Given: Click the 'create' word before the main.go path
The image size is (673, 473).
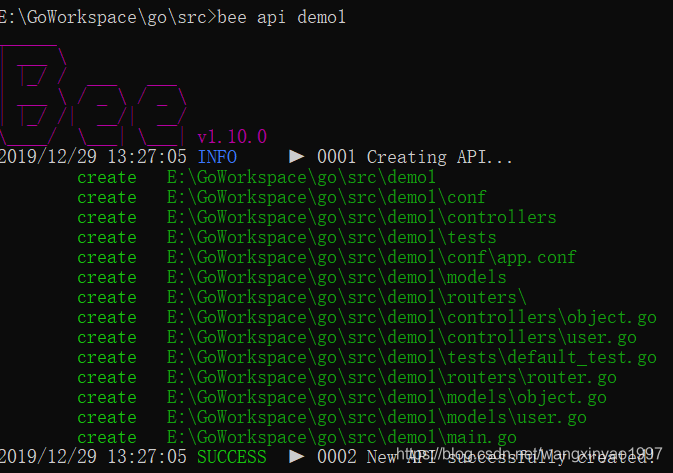Looking at the screenshot, I should pyautogui.click(x=107, y=438).
